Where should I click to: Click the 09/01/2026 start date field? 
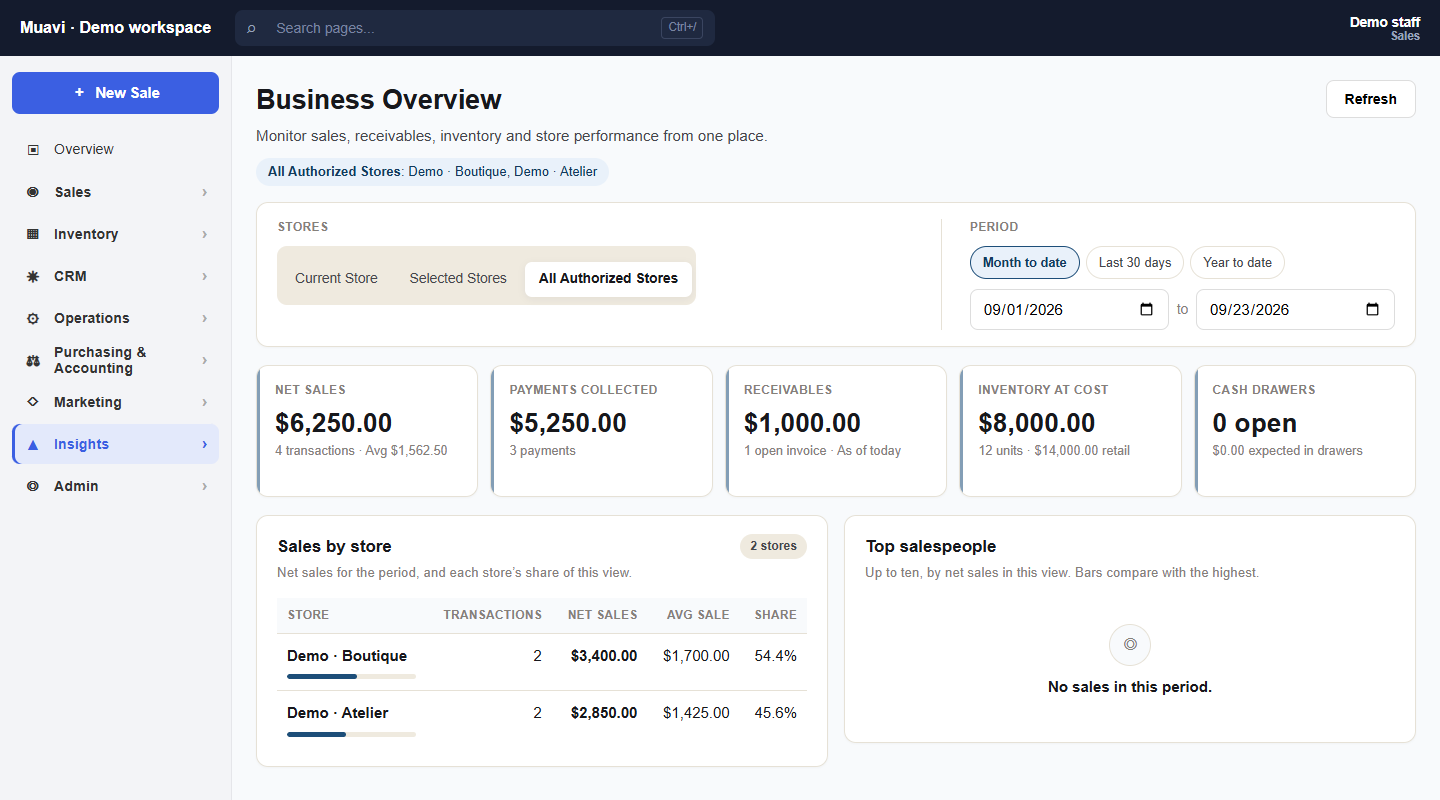coord(1069,309)
